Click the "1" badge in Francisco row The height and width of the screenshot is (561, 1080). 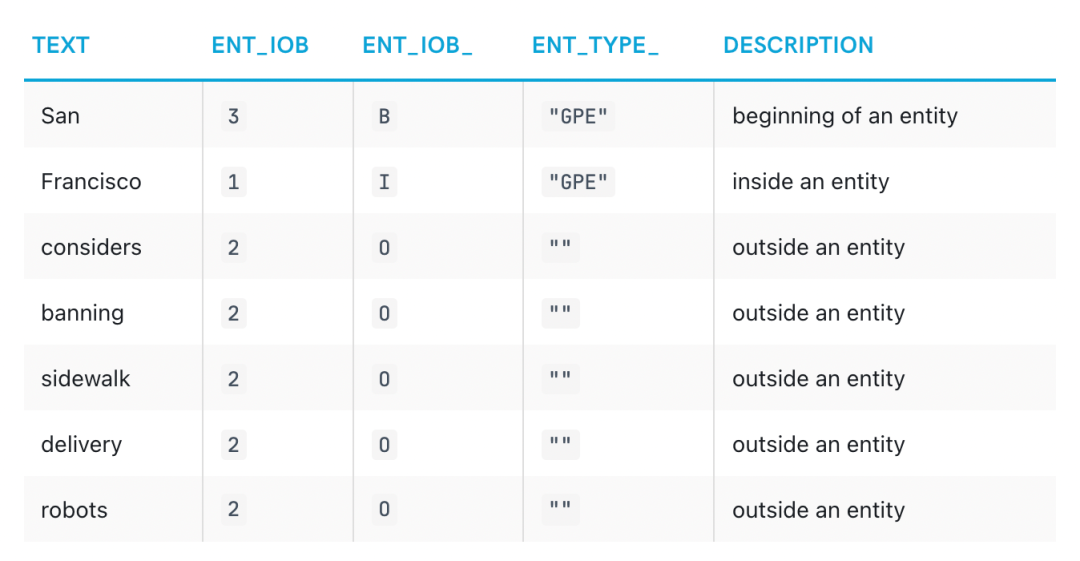point(233,182)
